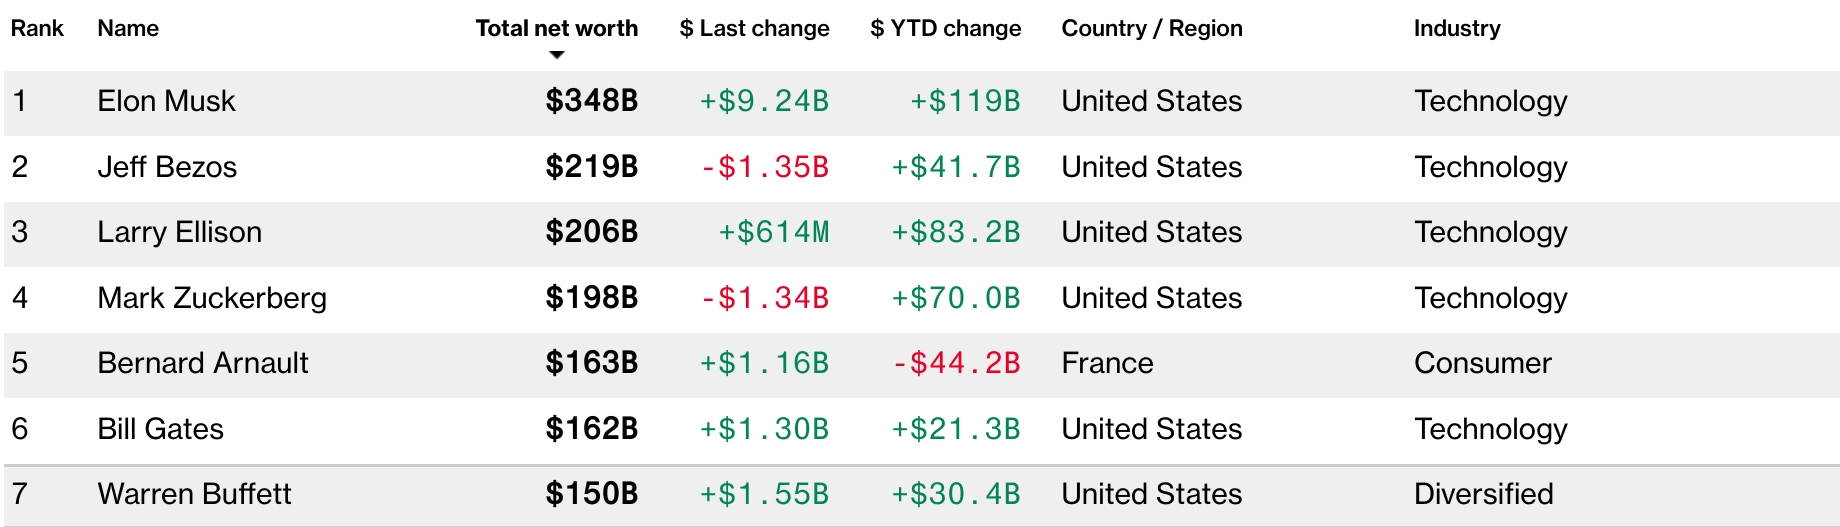Select the Warren Buffett row name
This screenshot has height=527, width=1840.
point(194,494)
